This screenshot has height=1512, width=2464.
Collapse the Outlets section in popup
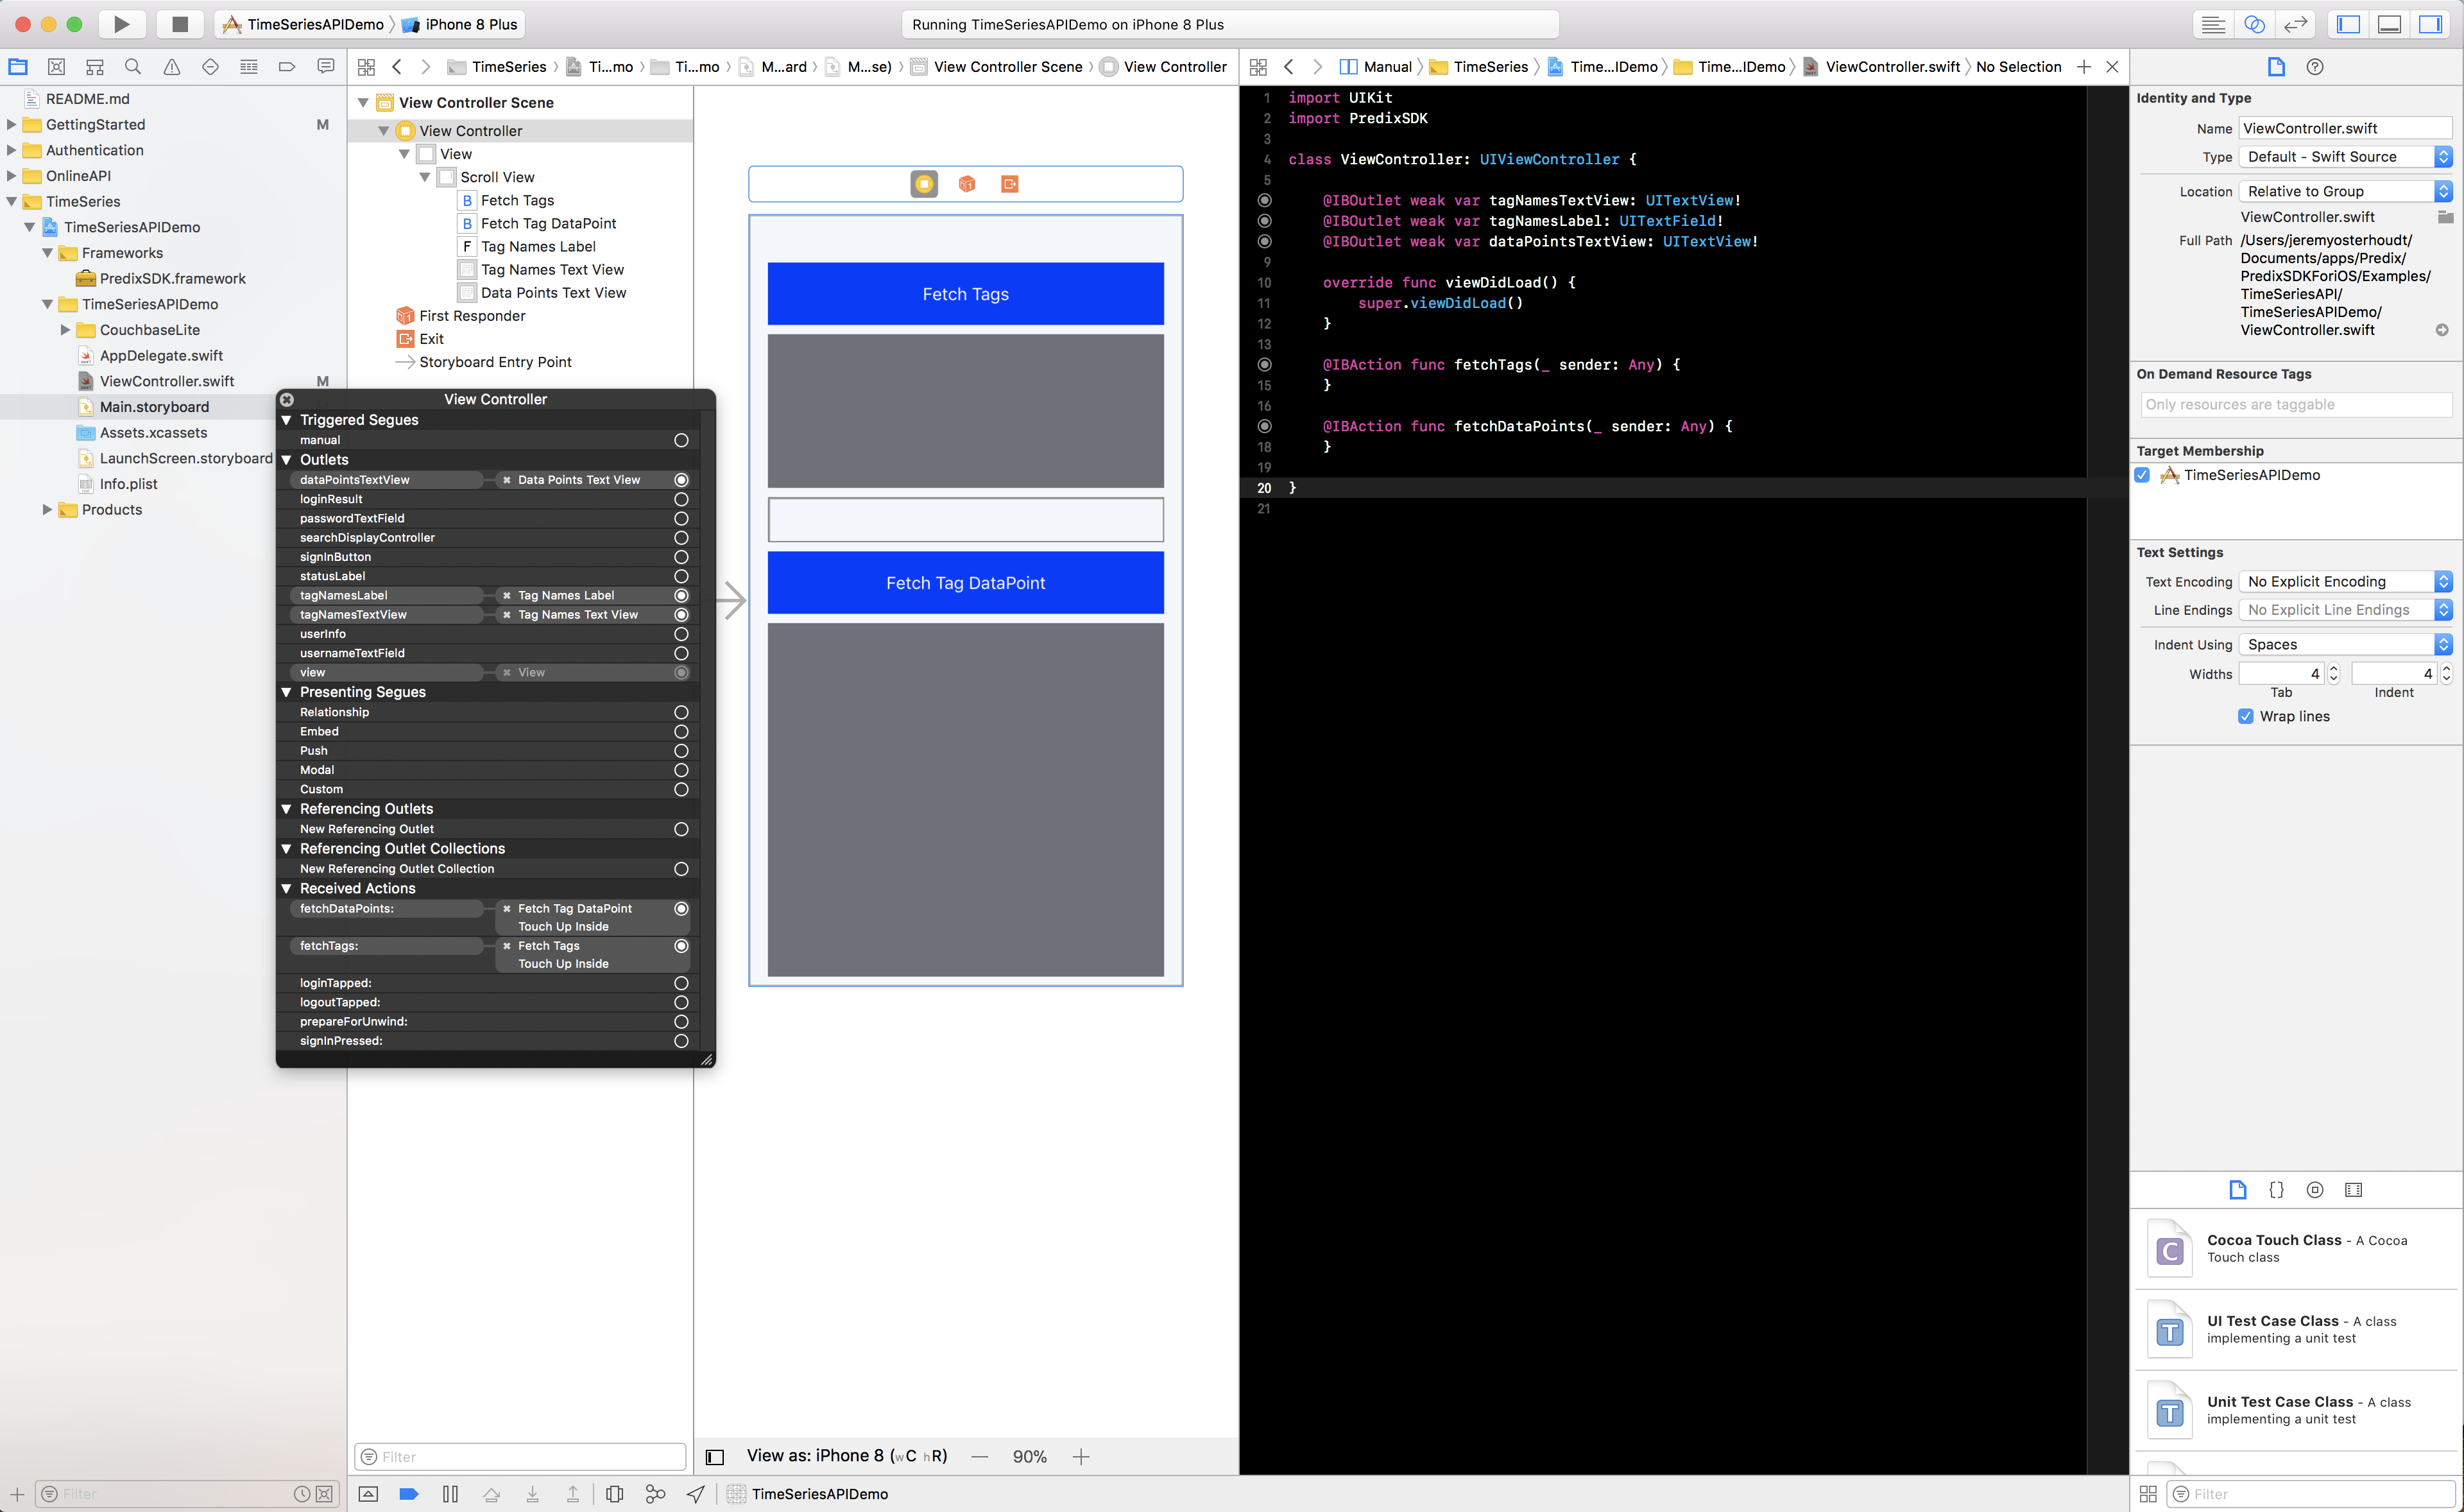287,460
